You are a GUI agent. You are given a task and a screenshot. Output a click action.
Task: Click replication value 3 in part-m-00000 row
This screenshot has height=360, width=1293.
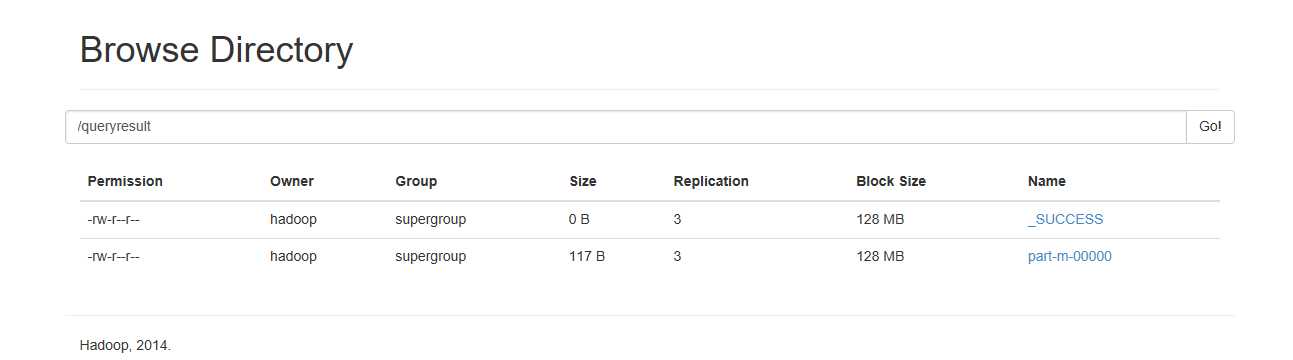point(677,256)
